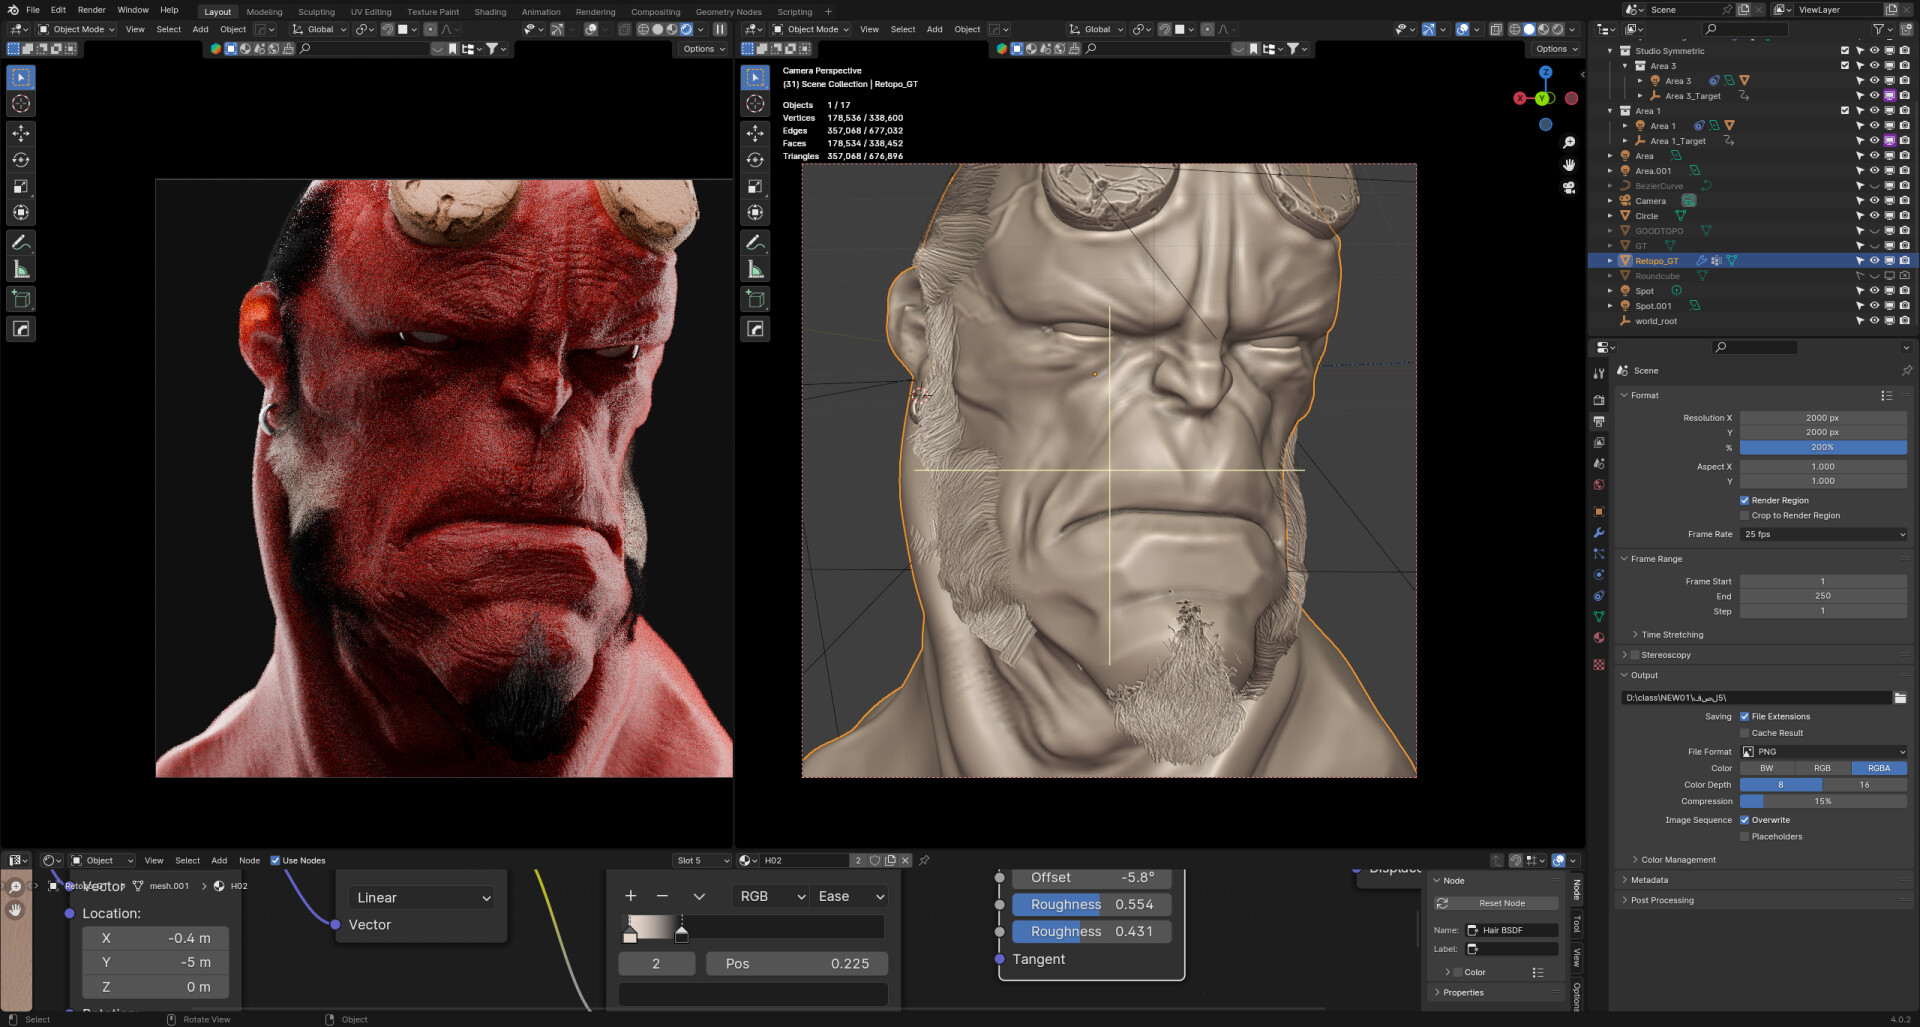Open the PNG file format dropdown

(1823, 752)
